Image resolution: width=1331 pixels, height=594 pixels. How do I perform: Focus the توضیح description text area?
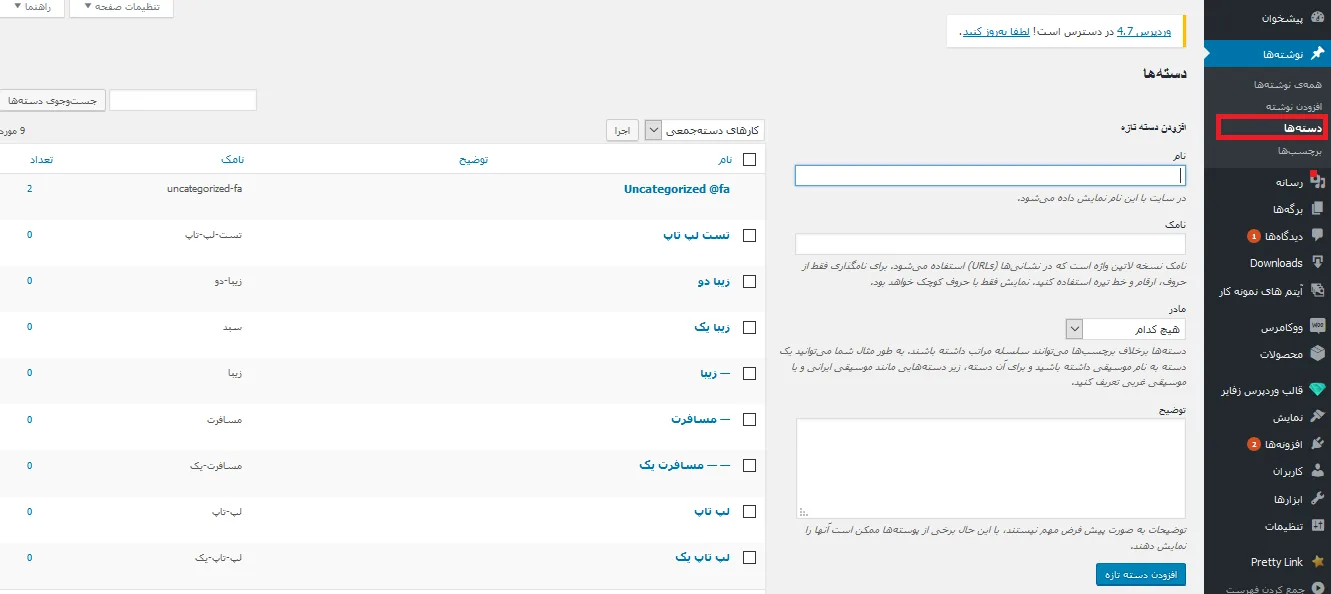pos(991,468)
